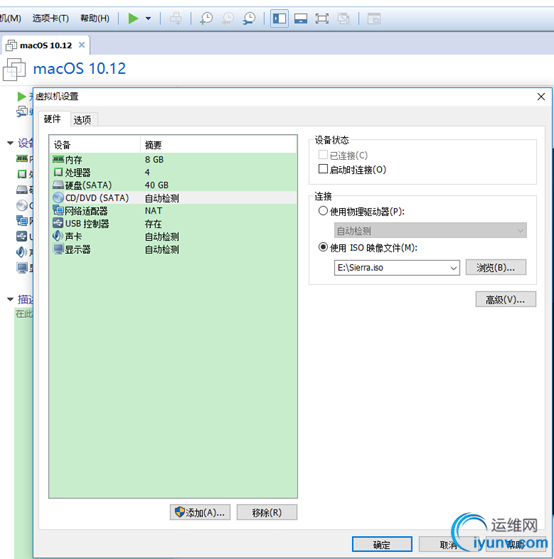Toggle the 已连接(C) checkbox
Viewport: 554px width, 559px height.
pyautogui.click(x=323, y=155)
